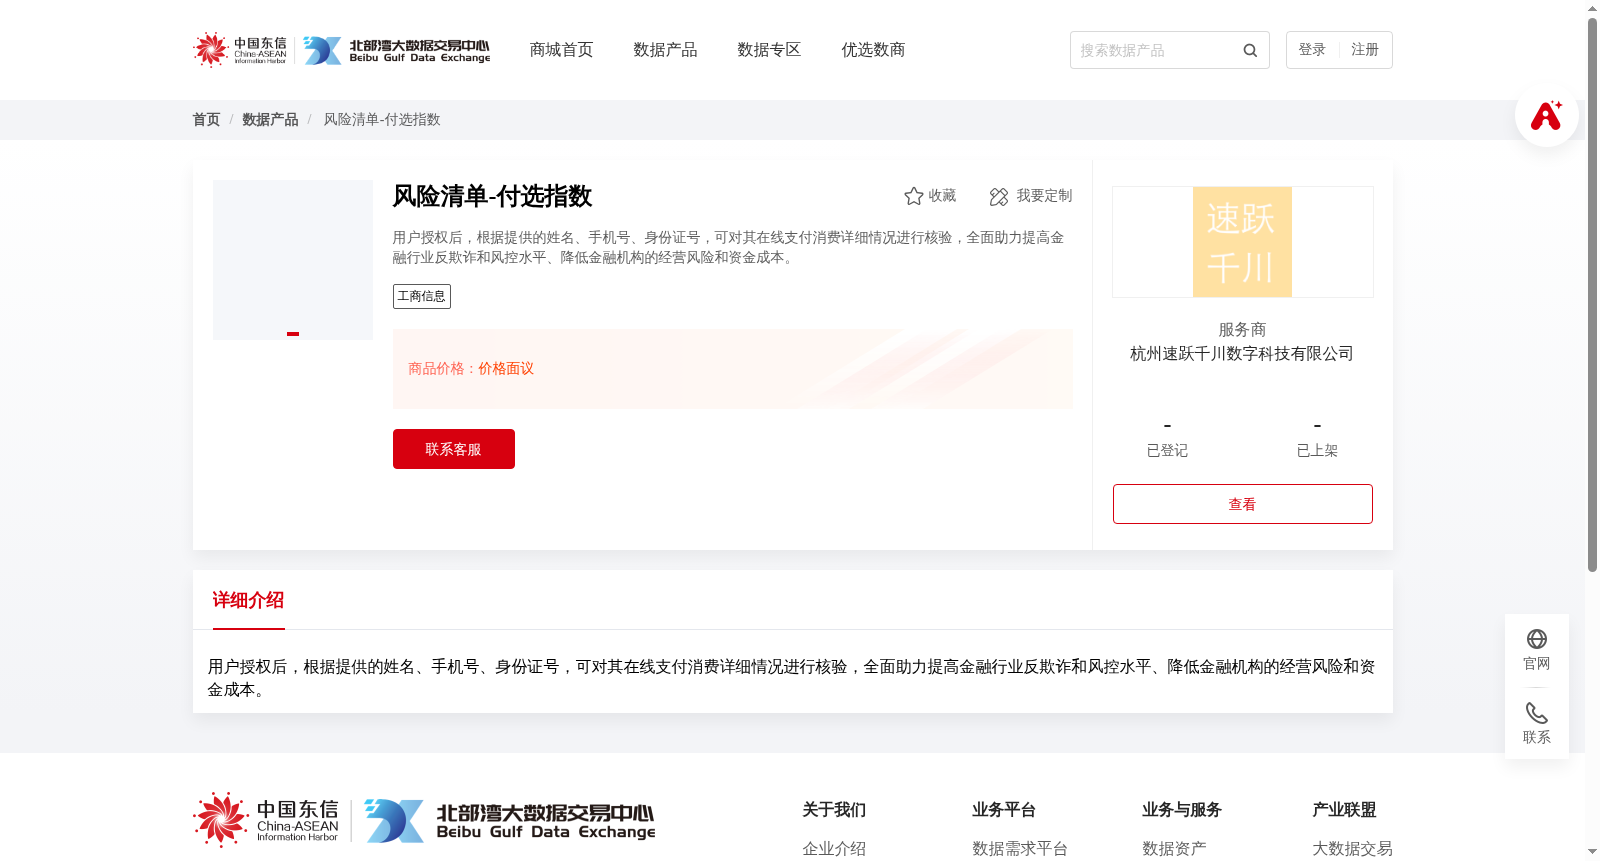Click the footer 数据需求平台 link

pos(1020,848)
